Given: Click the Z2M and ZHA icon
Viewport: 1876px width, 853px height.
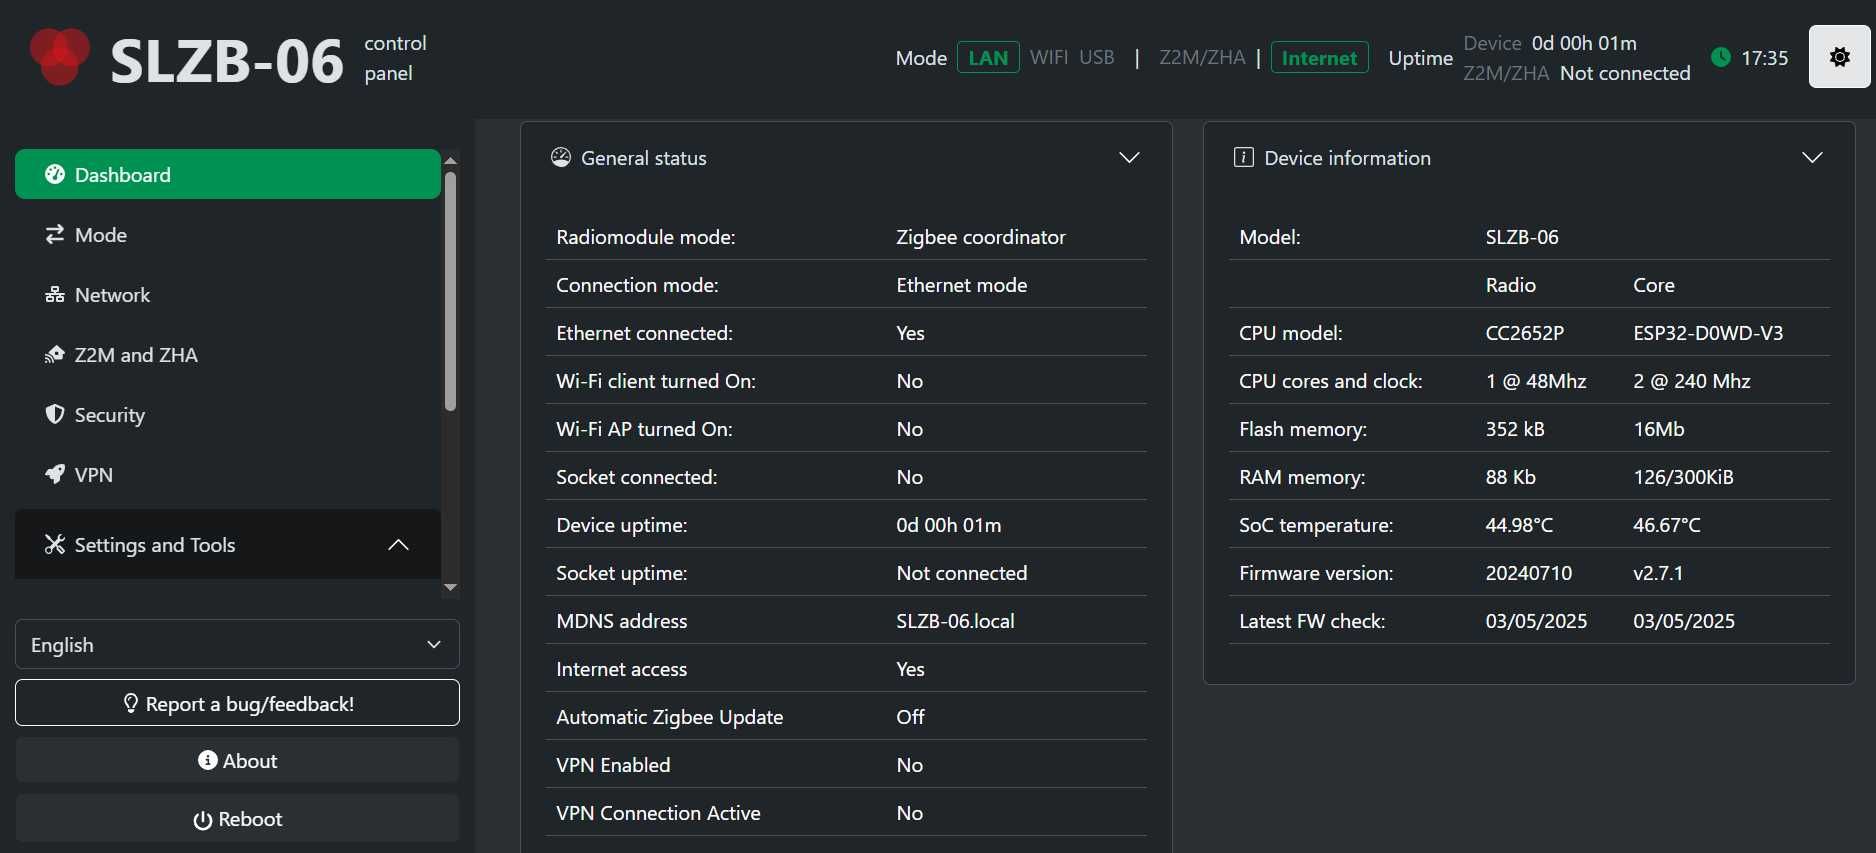Looking at the screenshot, I should point(54,354).
